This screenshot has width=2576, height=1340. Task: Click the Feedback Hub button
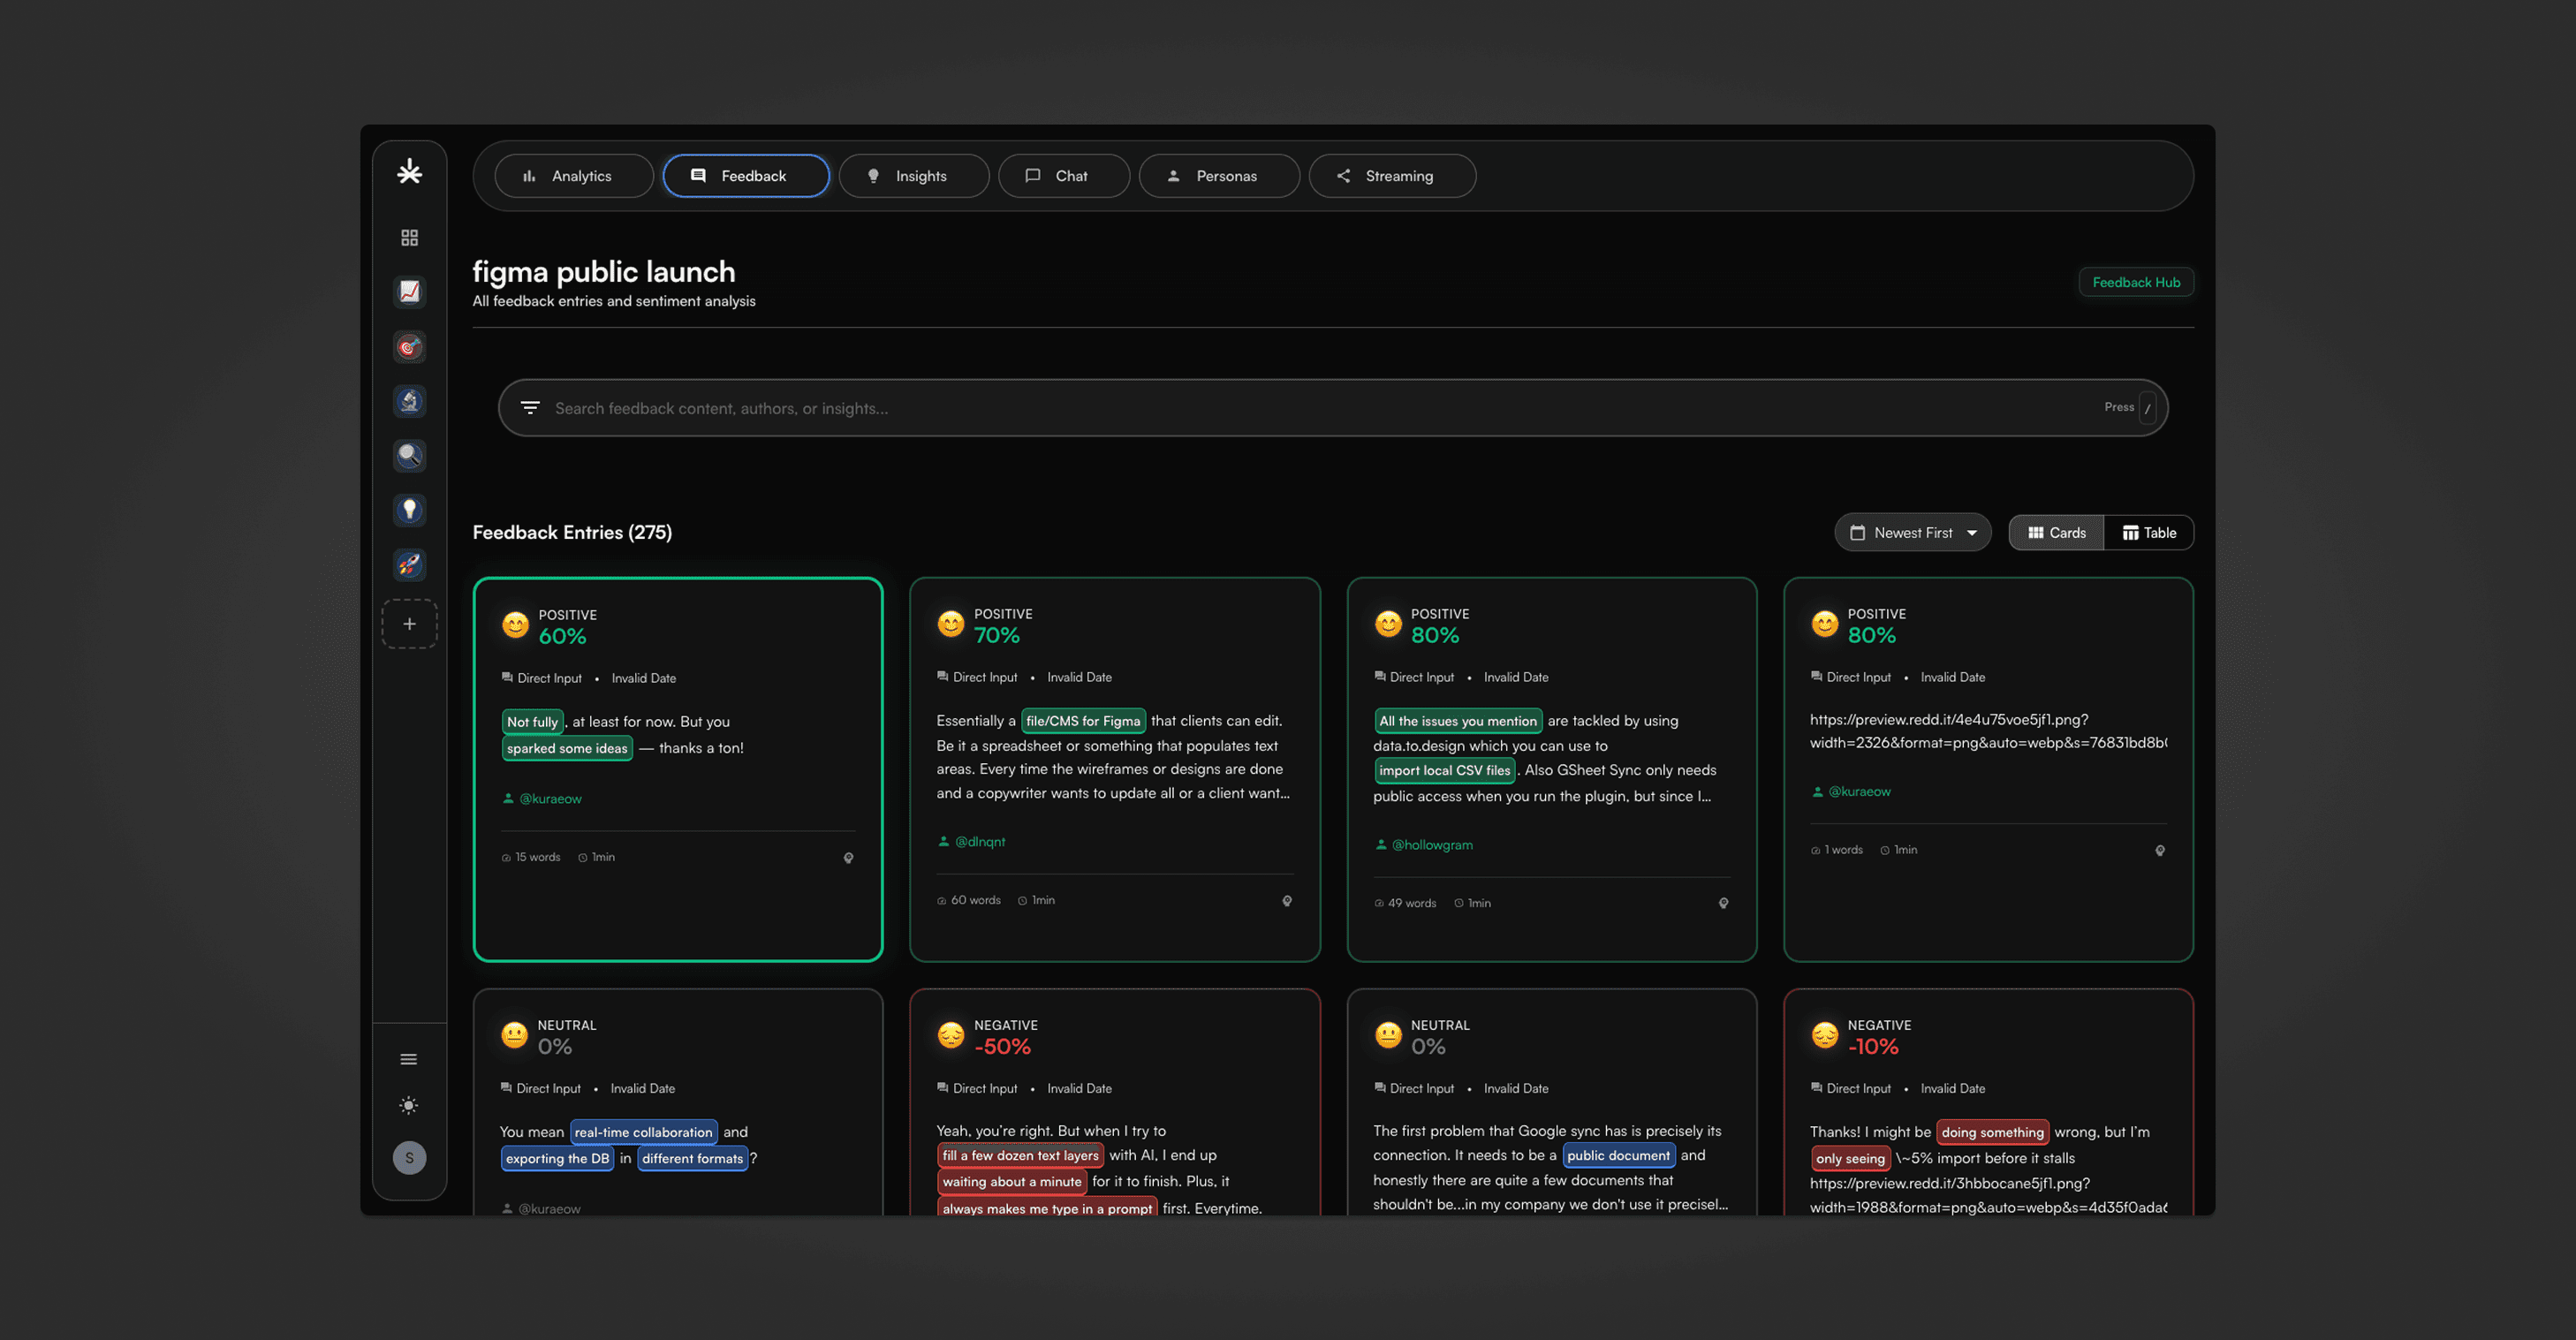coord(2135,283)
